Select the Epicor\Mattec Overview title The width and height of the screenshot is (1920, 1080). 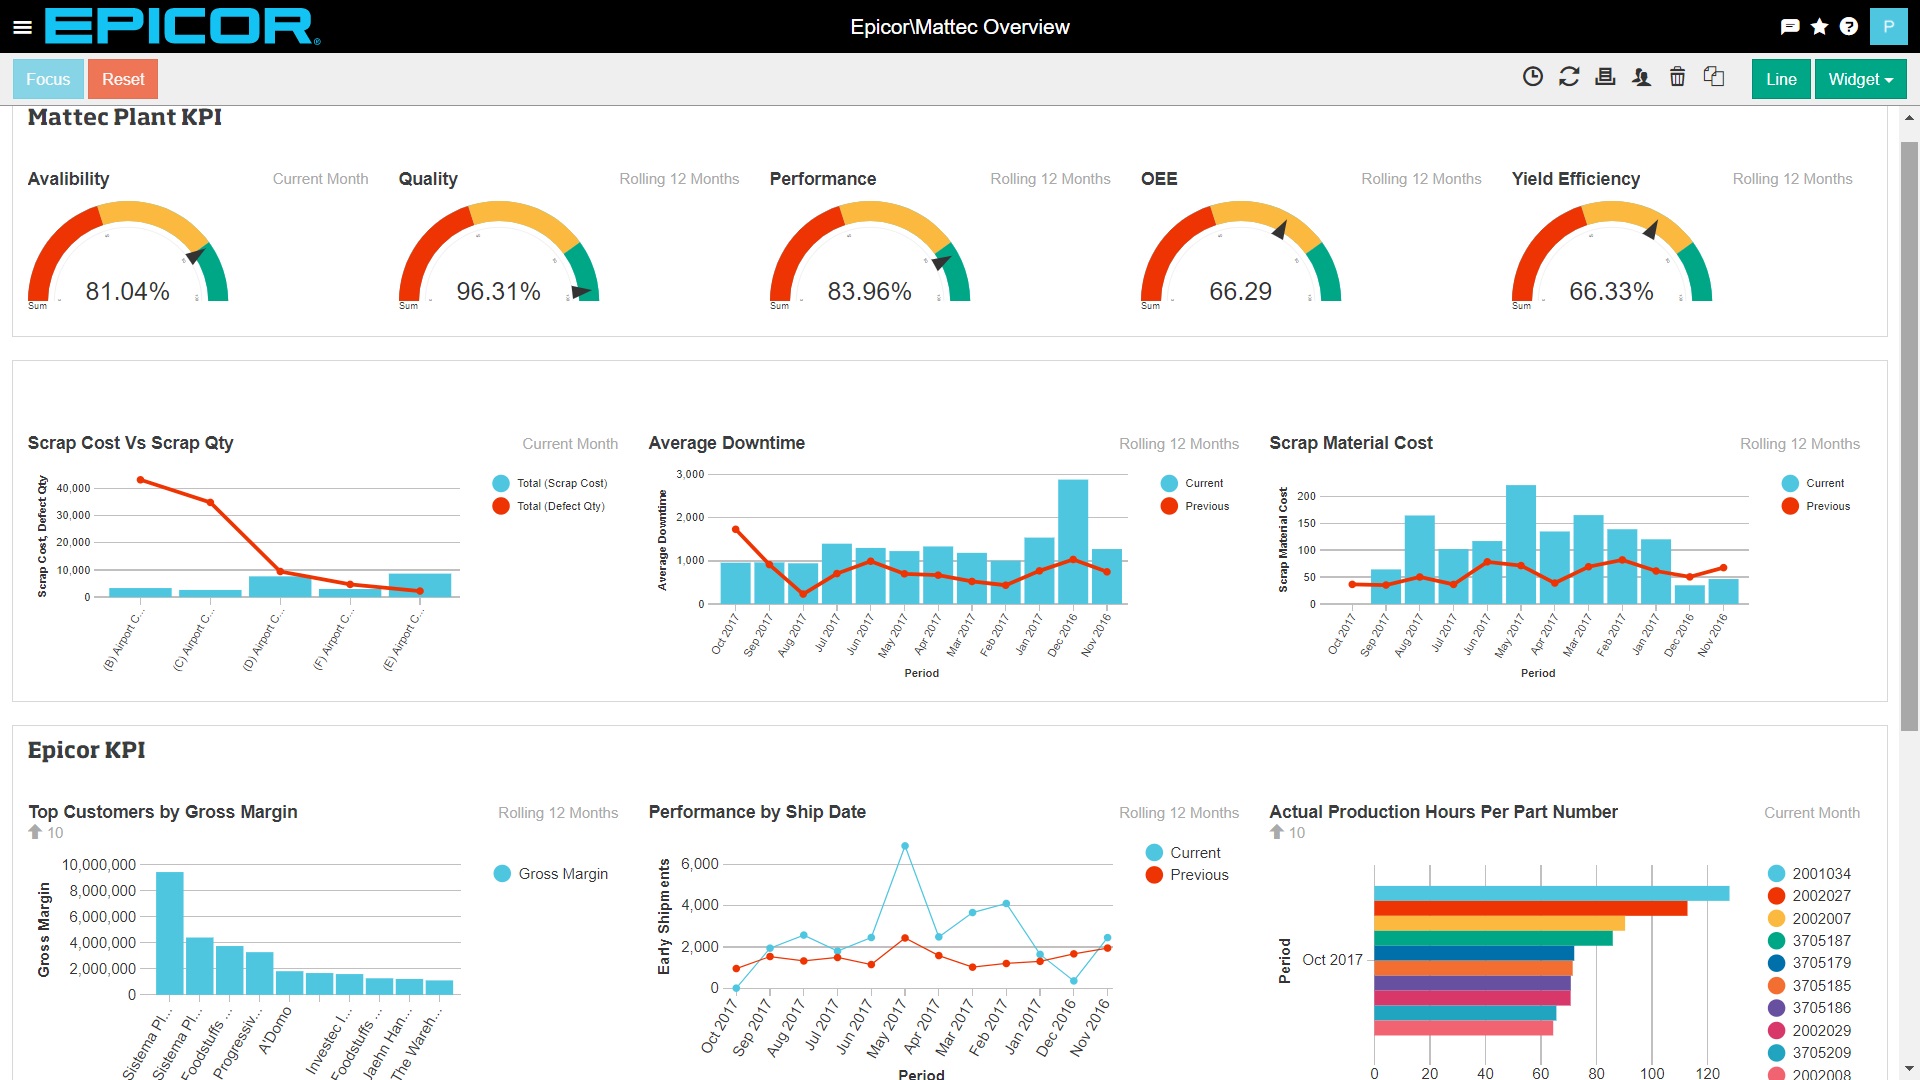(959, 27)
